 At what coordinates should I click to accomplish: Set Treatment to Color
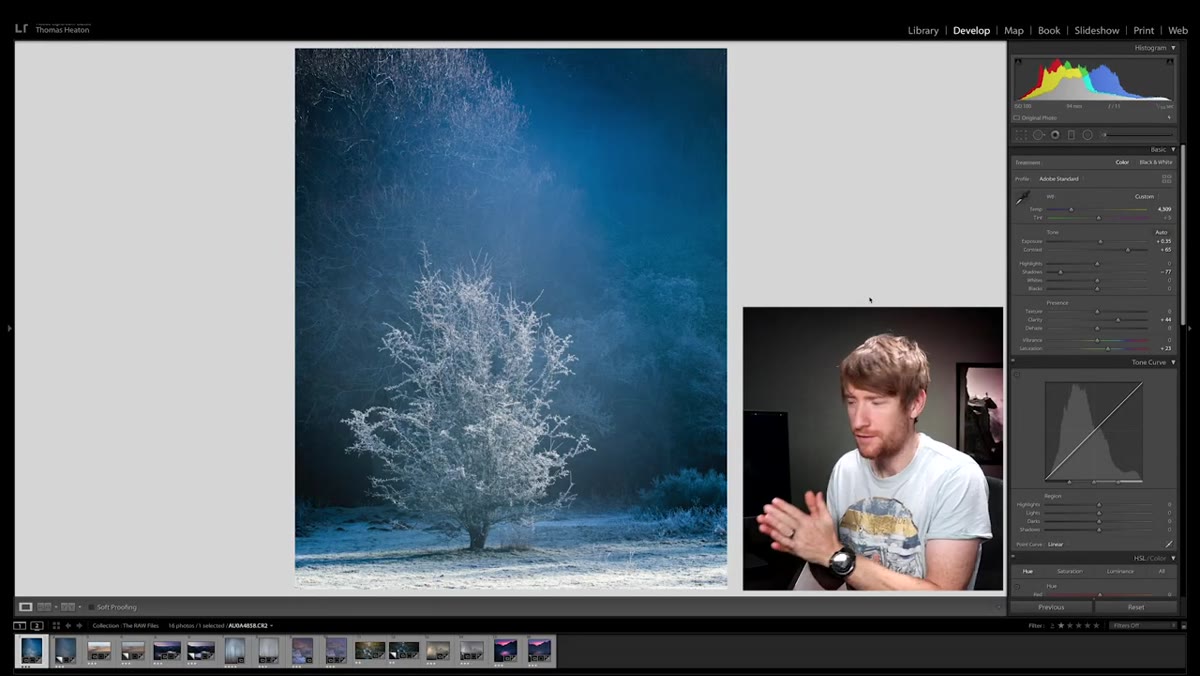(1122, 162)
